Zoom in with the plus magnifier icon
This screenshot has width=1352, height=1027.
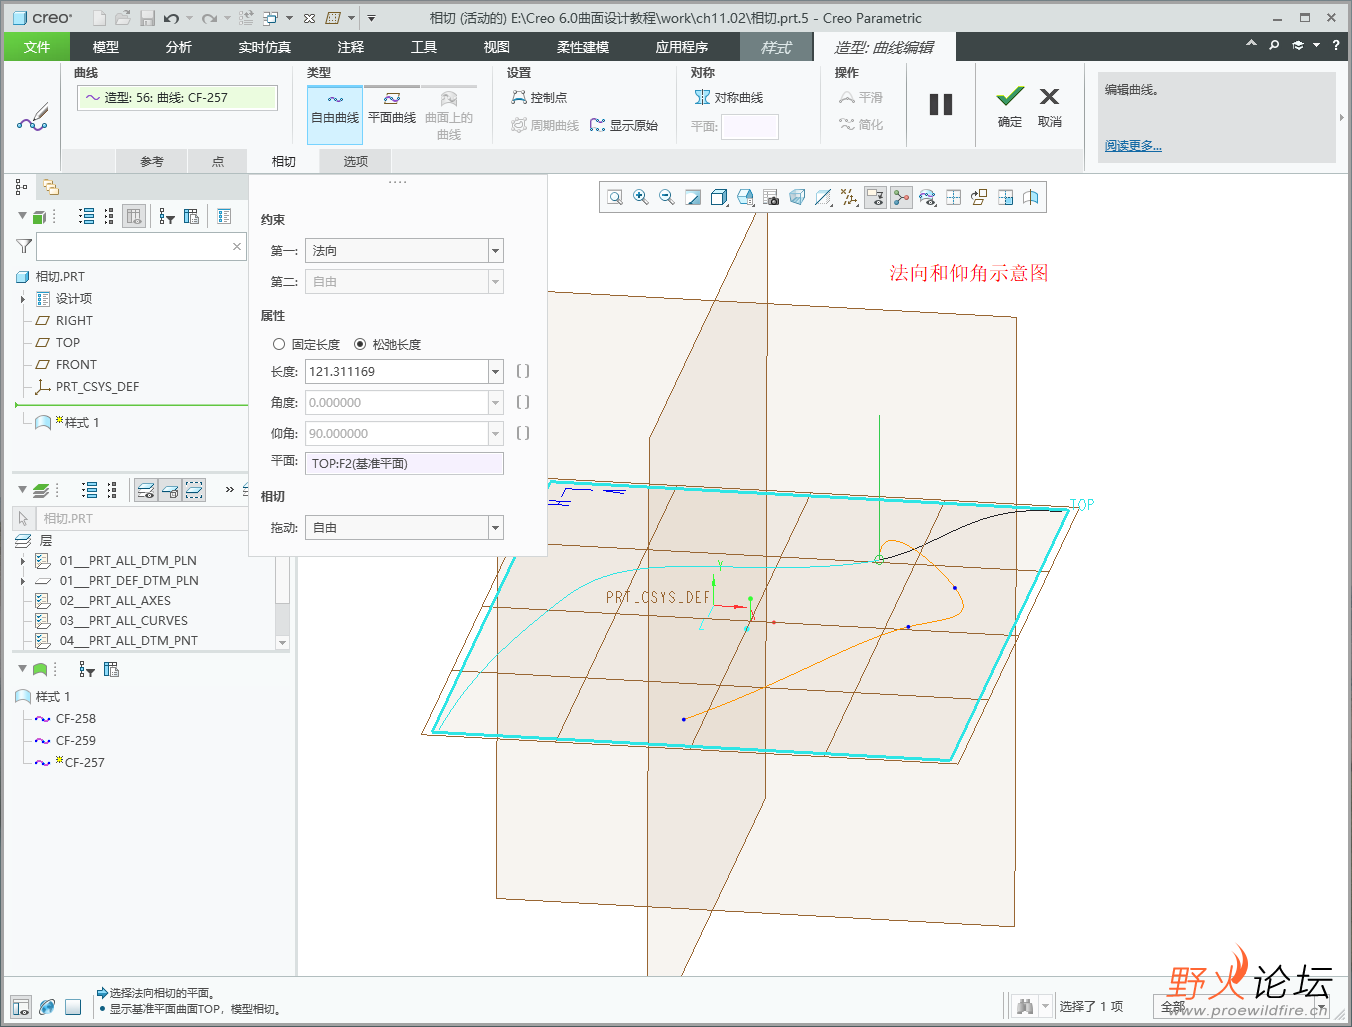point(641,198)
